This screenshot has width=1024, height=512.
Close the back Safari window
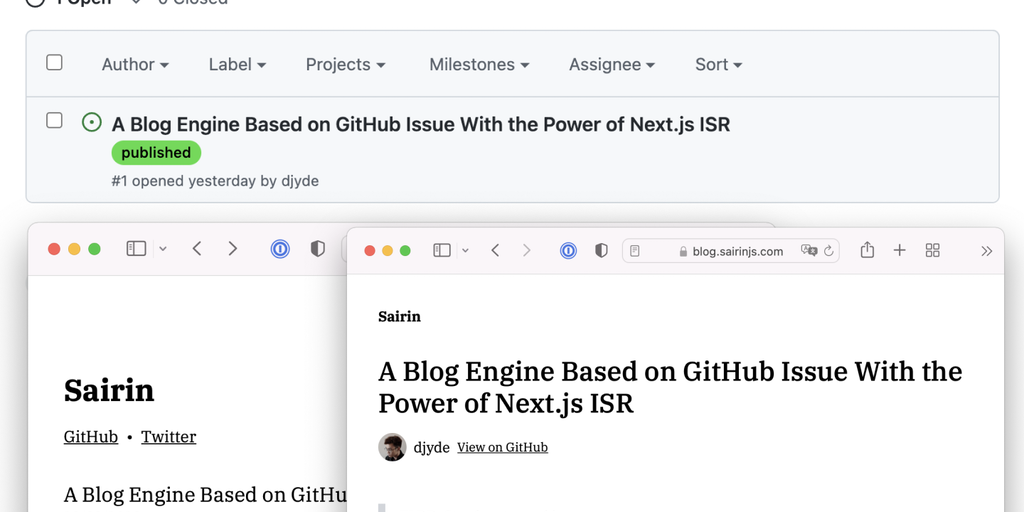(x=54, y=249)
